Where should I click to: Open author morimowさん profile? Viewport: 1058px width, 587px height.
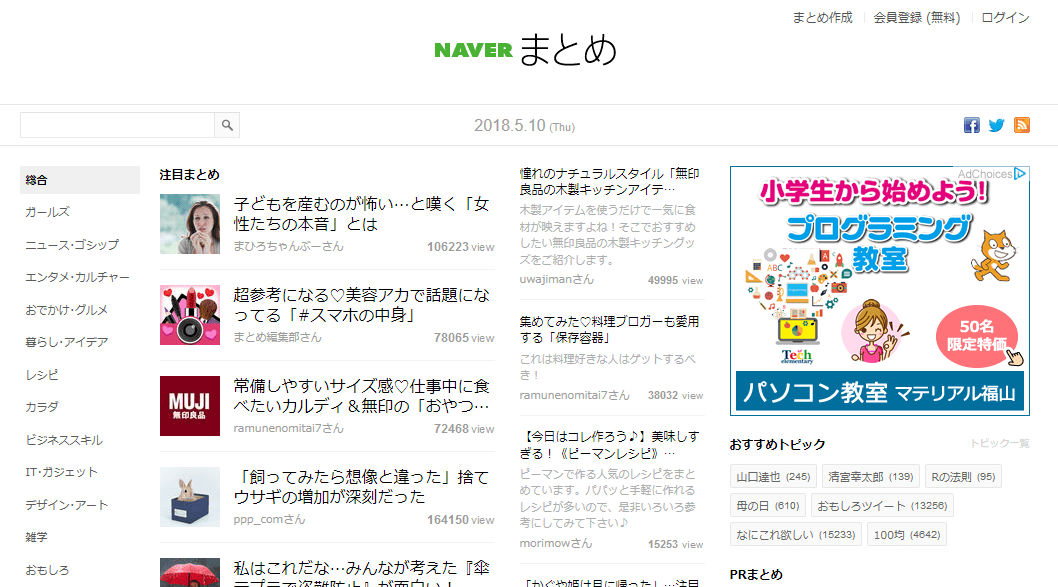tap(556, 543)
